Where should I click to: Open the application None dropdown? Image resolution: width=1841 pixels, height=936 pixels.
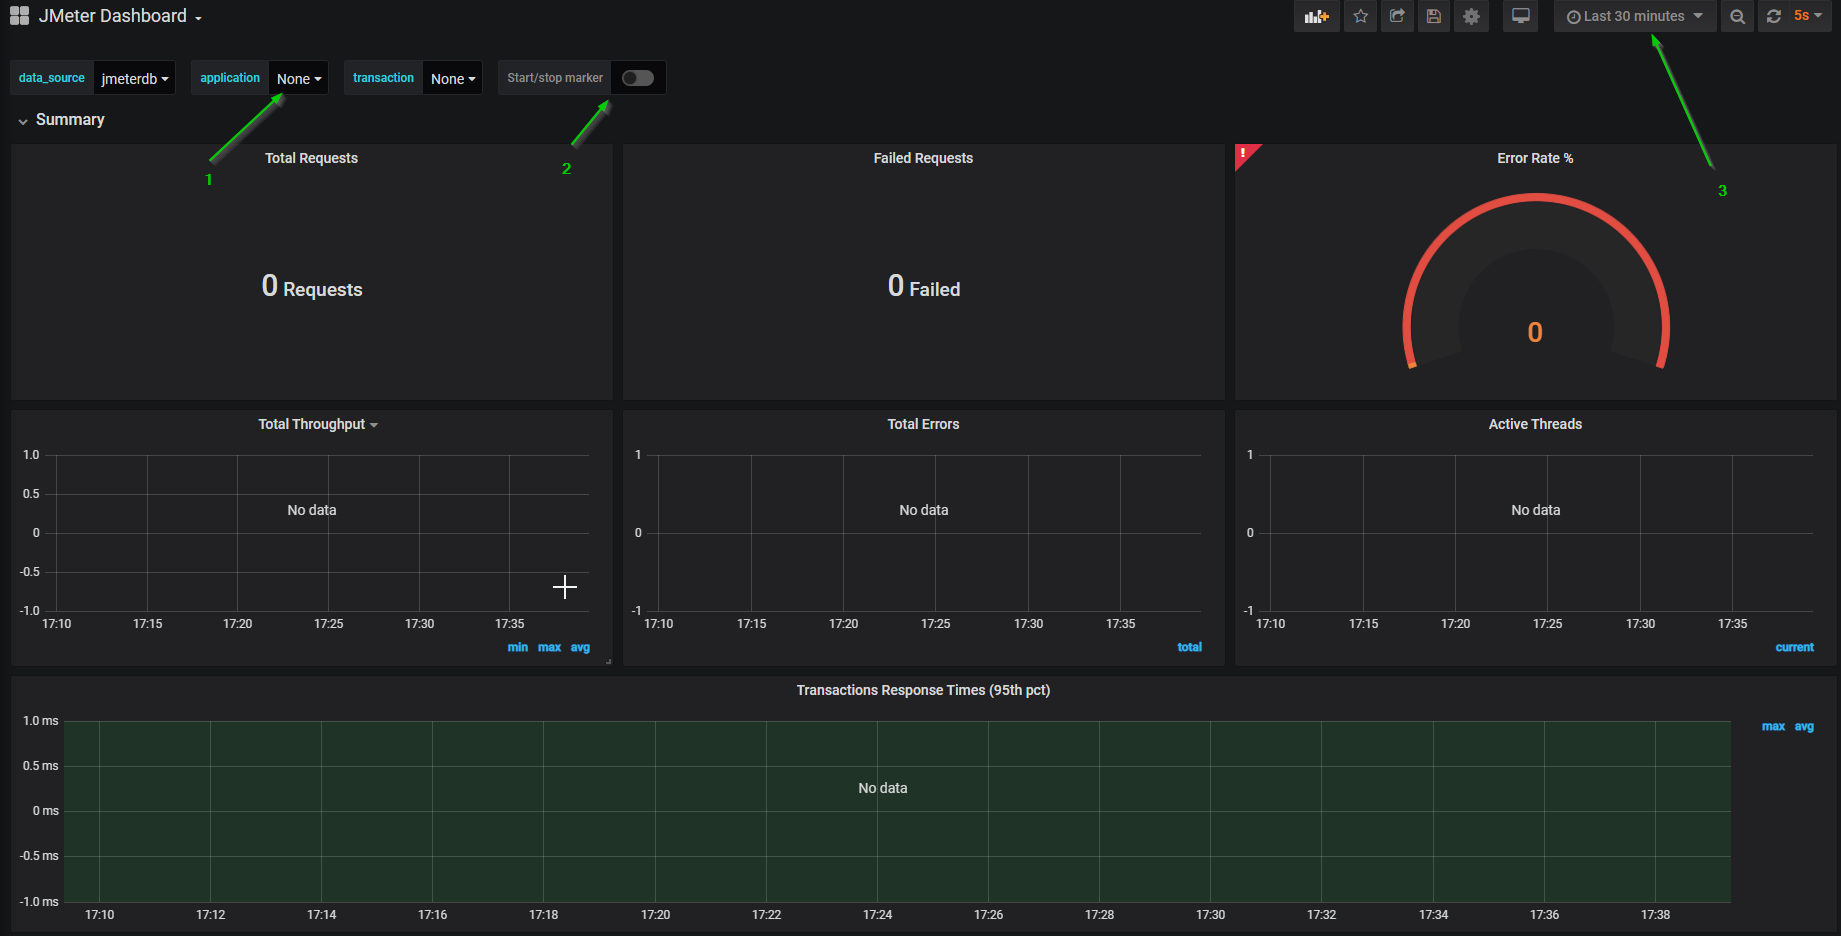point(299,78)
